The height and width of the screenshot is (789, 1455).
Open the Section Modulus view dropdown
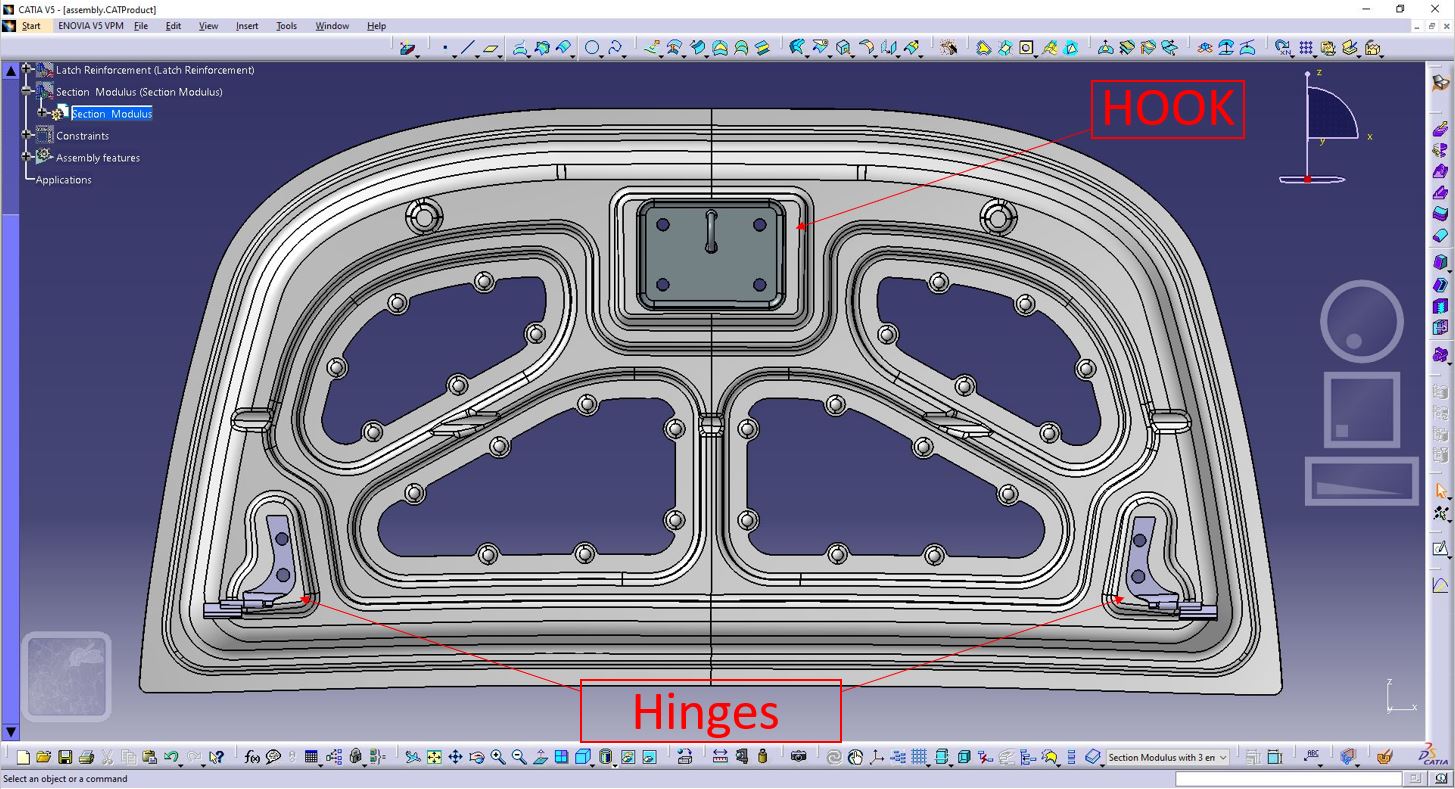(x=1168, y=758)
